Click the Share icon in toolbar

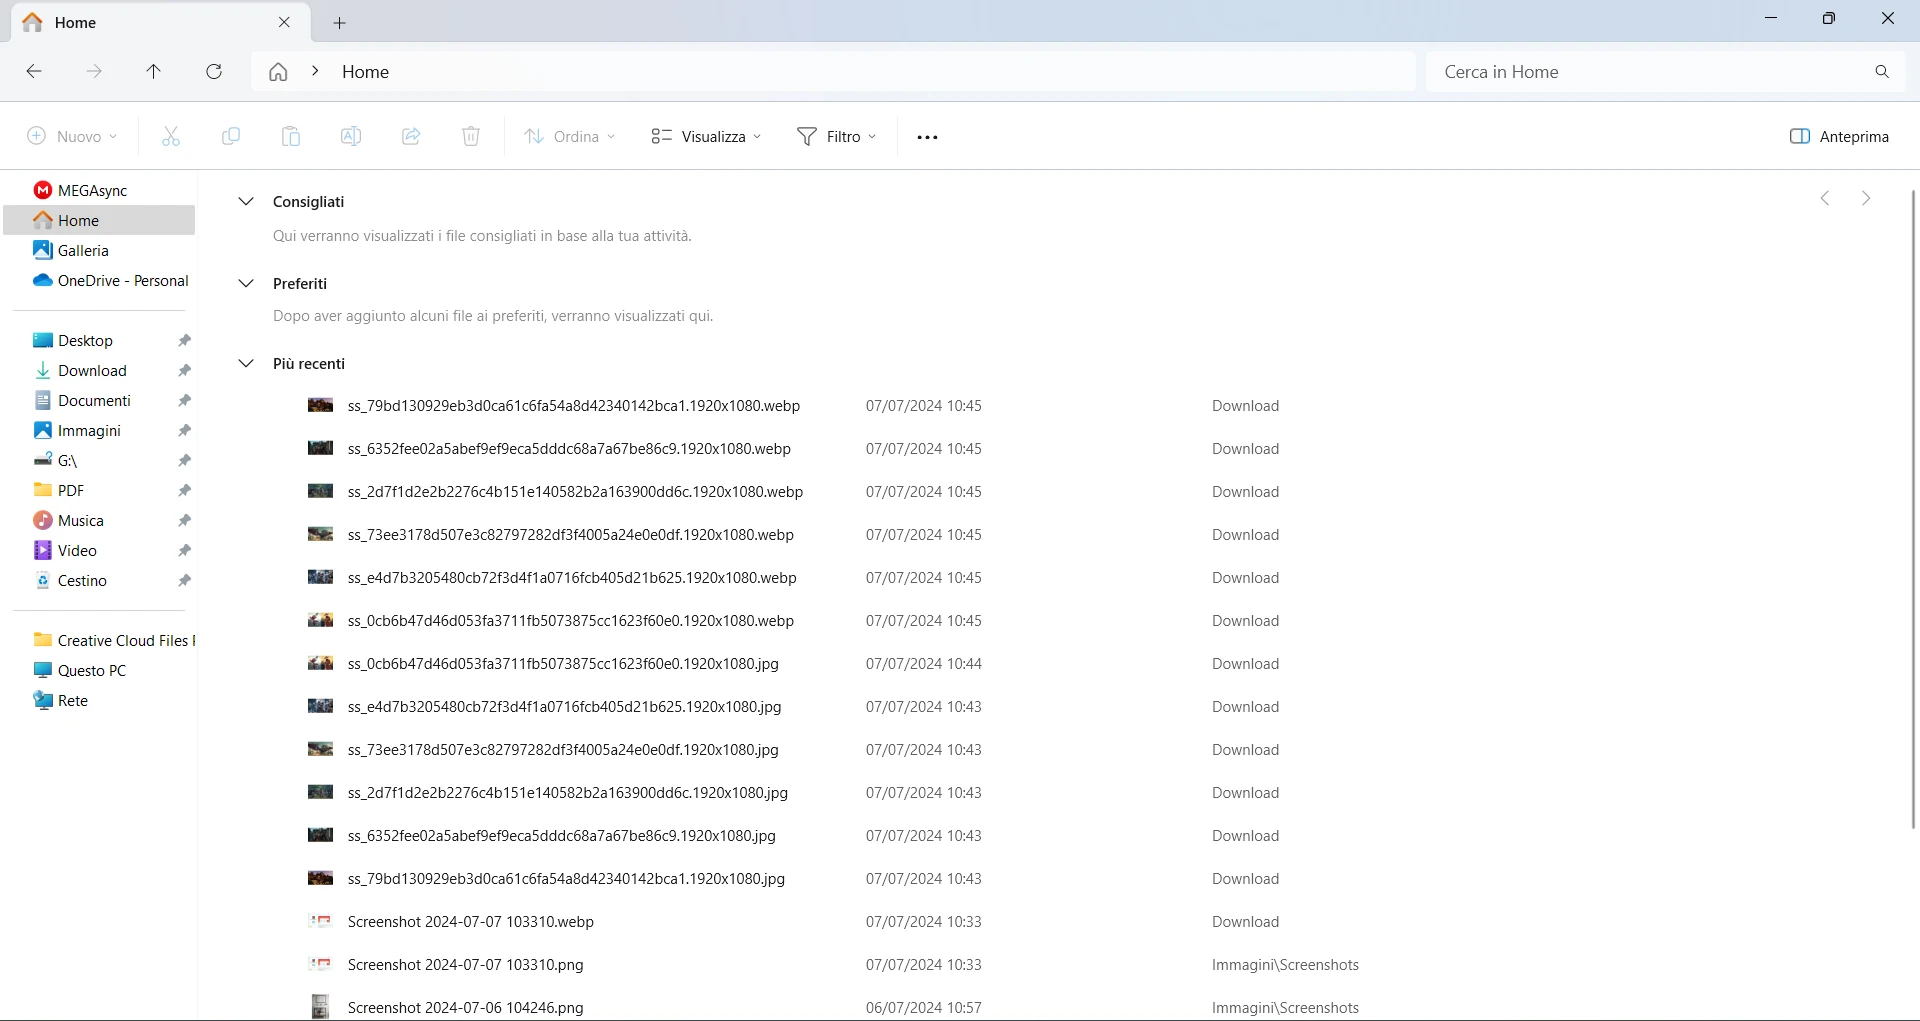click(x=411, y=137)
